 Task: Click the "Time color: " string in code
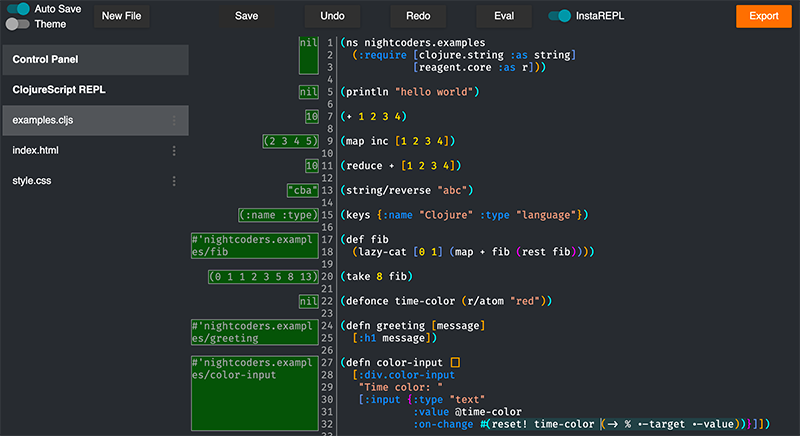point(401,387)
